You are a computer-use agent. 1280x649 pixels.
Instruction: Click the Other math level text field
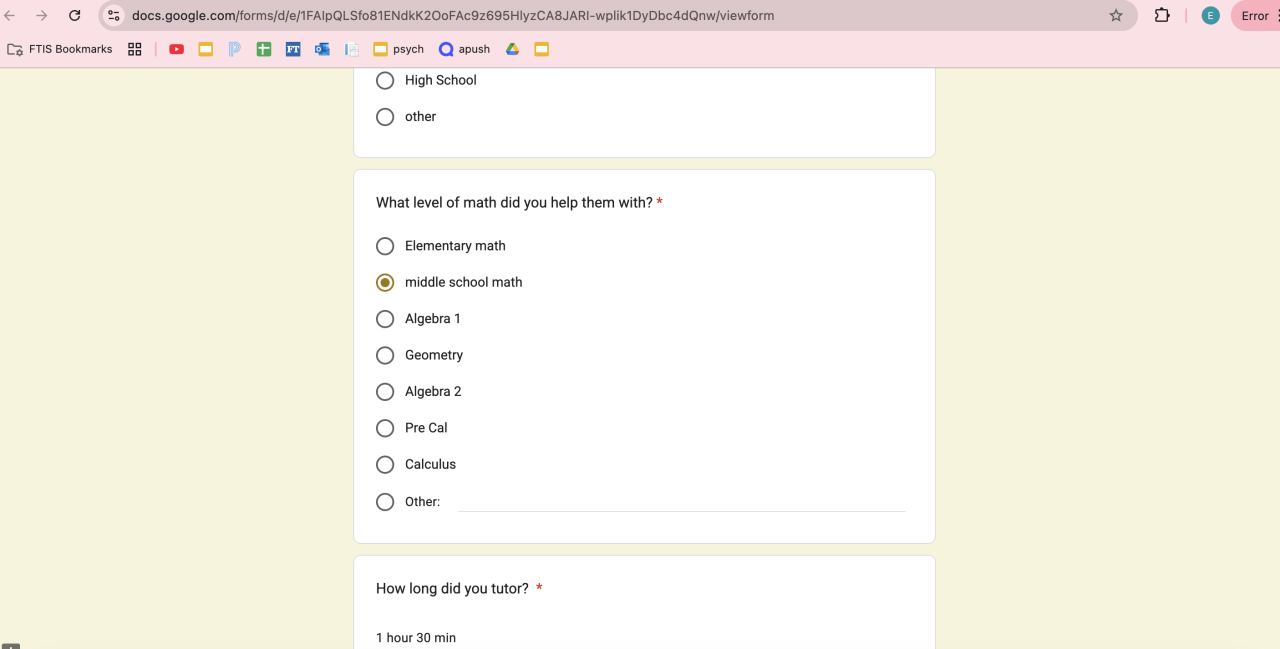tap(681, 501)
